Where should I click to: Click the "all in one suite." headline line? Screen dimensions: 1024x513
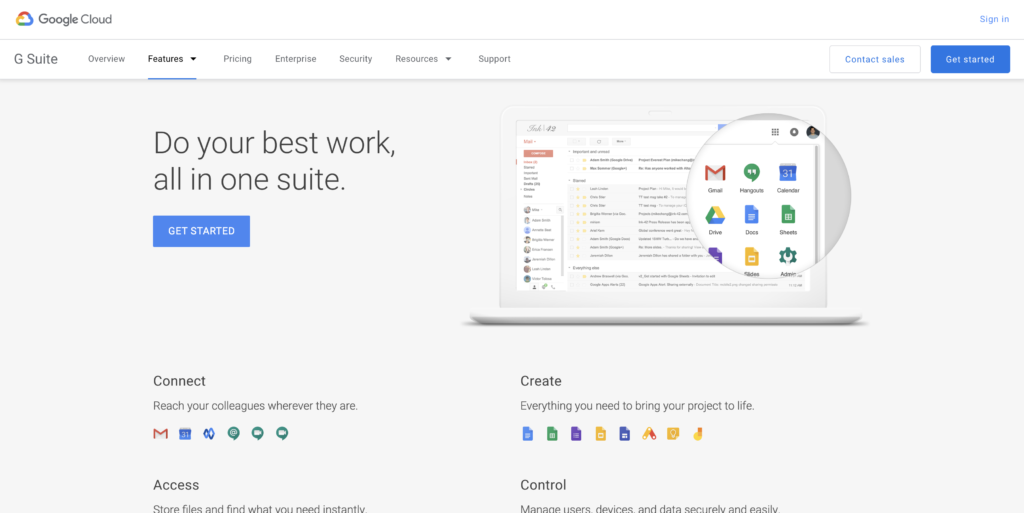[249, 179]
